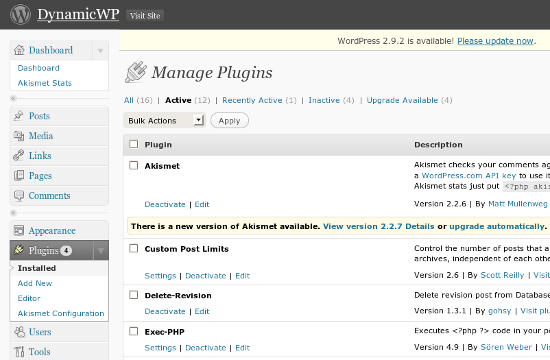
Task: Edit Custom Post Limits plugin
Action: point(243,276)
